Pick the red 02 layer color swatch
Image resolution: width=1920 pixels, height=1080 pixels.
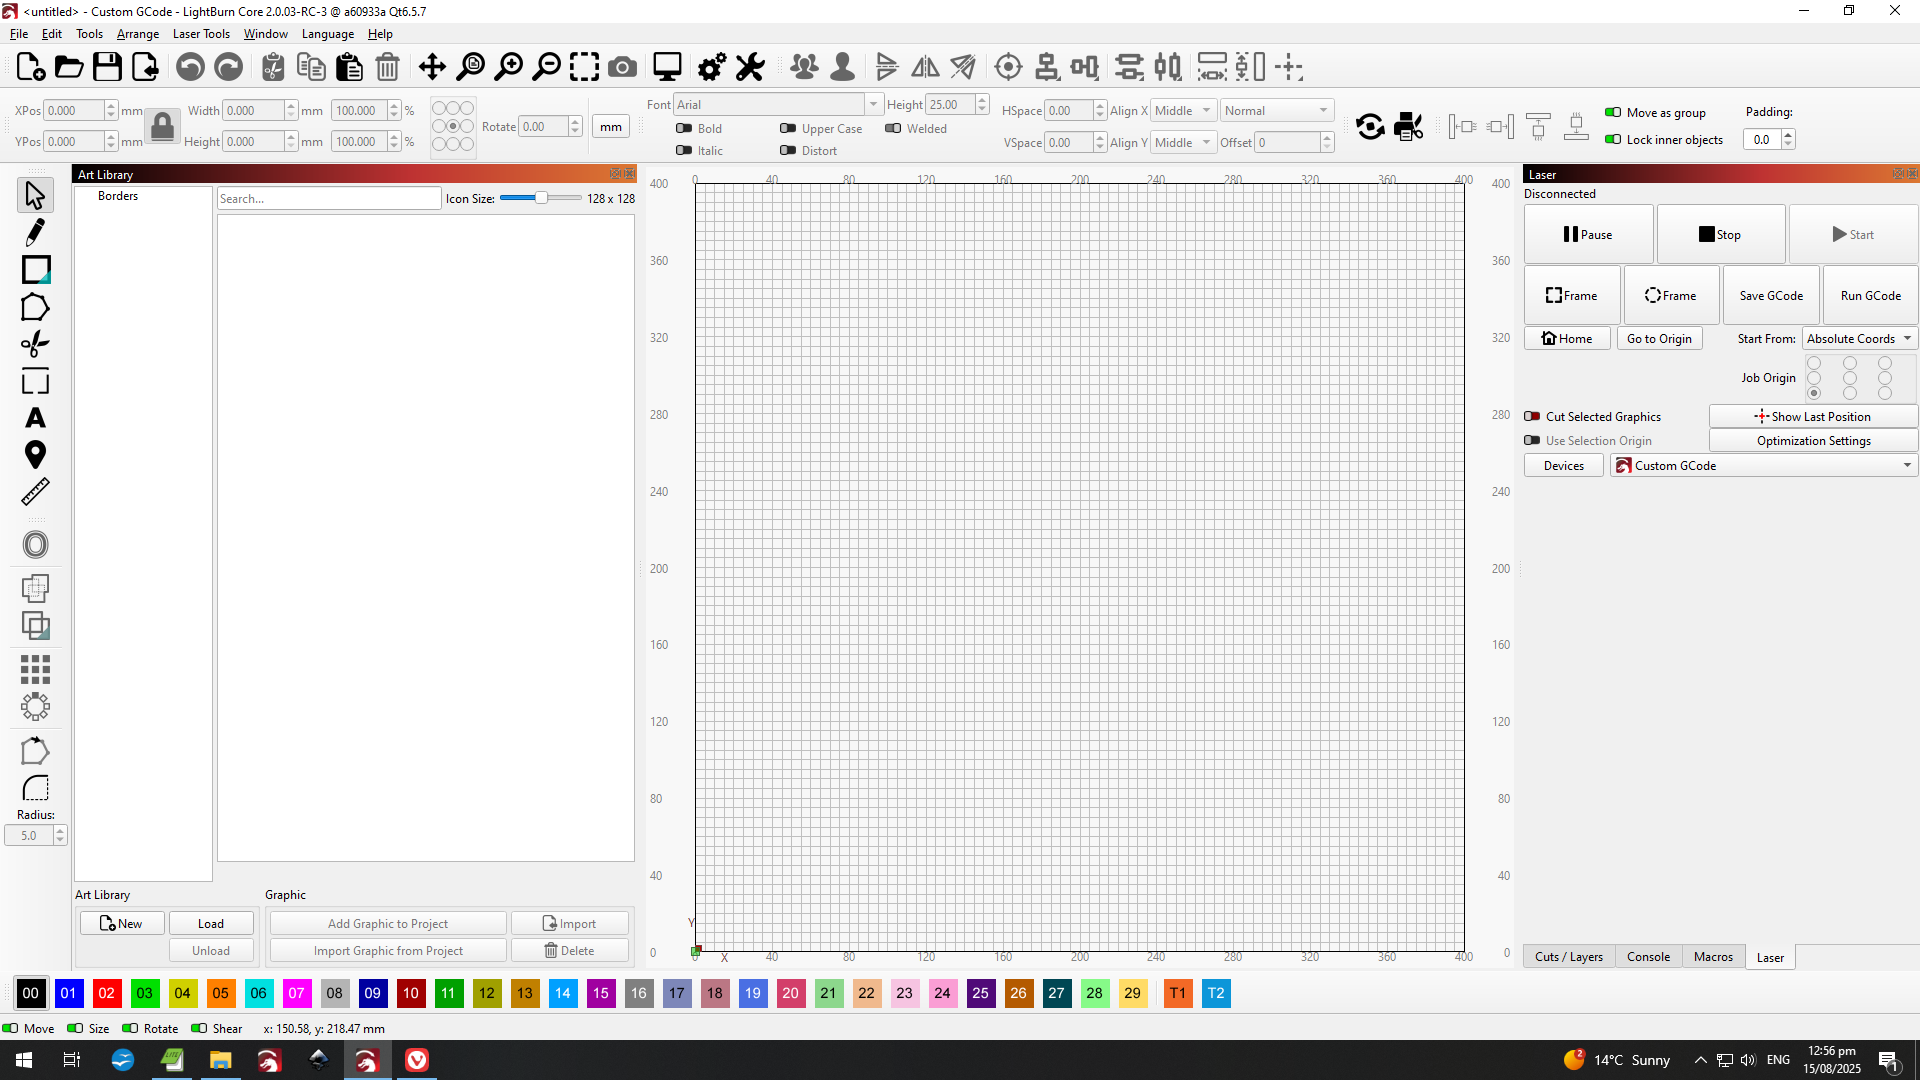click(x=106, y=993)
